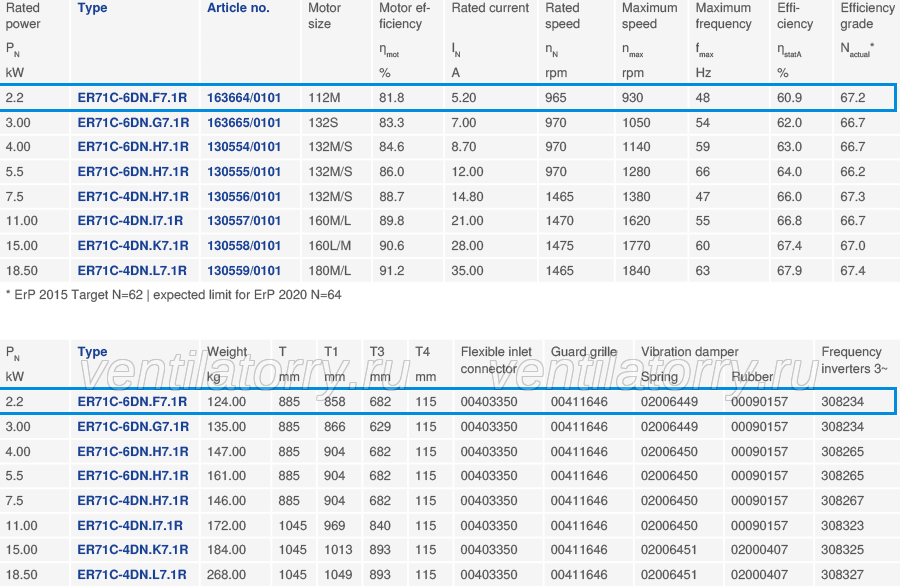
Task: Open ER71C-6DN.H7.1R type link in the 147.00 kg row
Action: [x=133, y=452]
